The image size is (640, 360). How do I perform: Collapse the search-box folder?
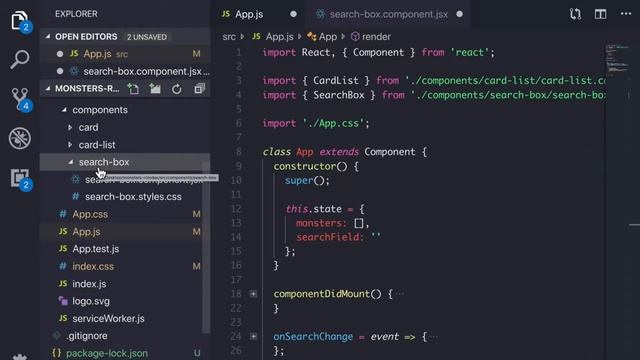[70, 162]
